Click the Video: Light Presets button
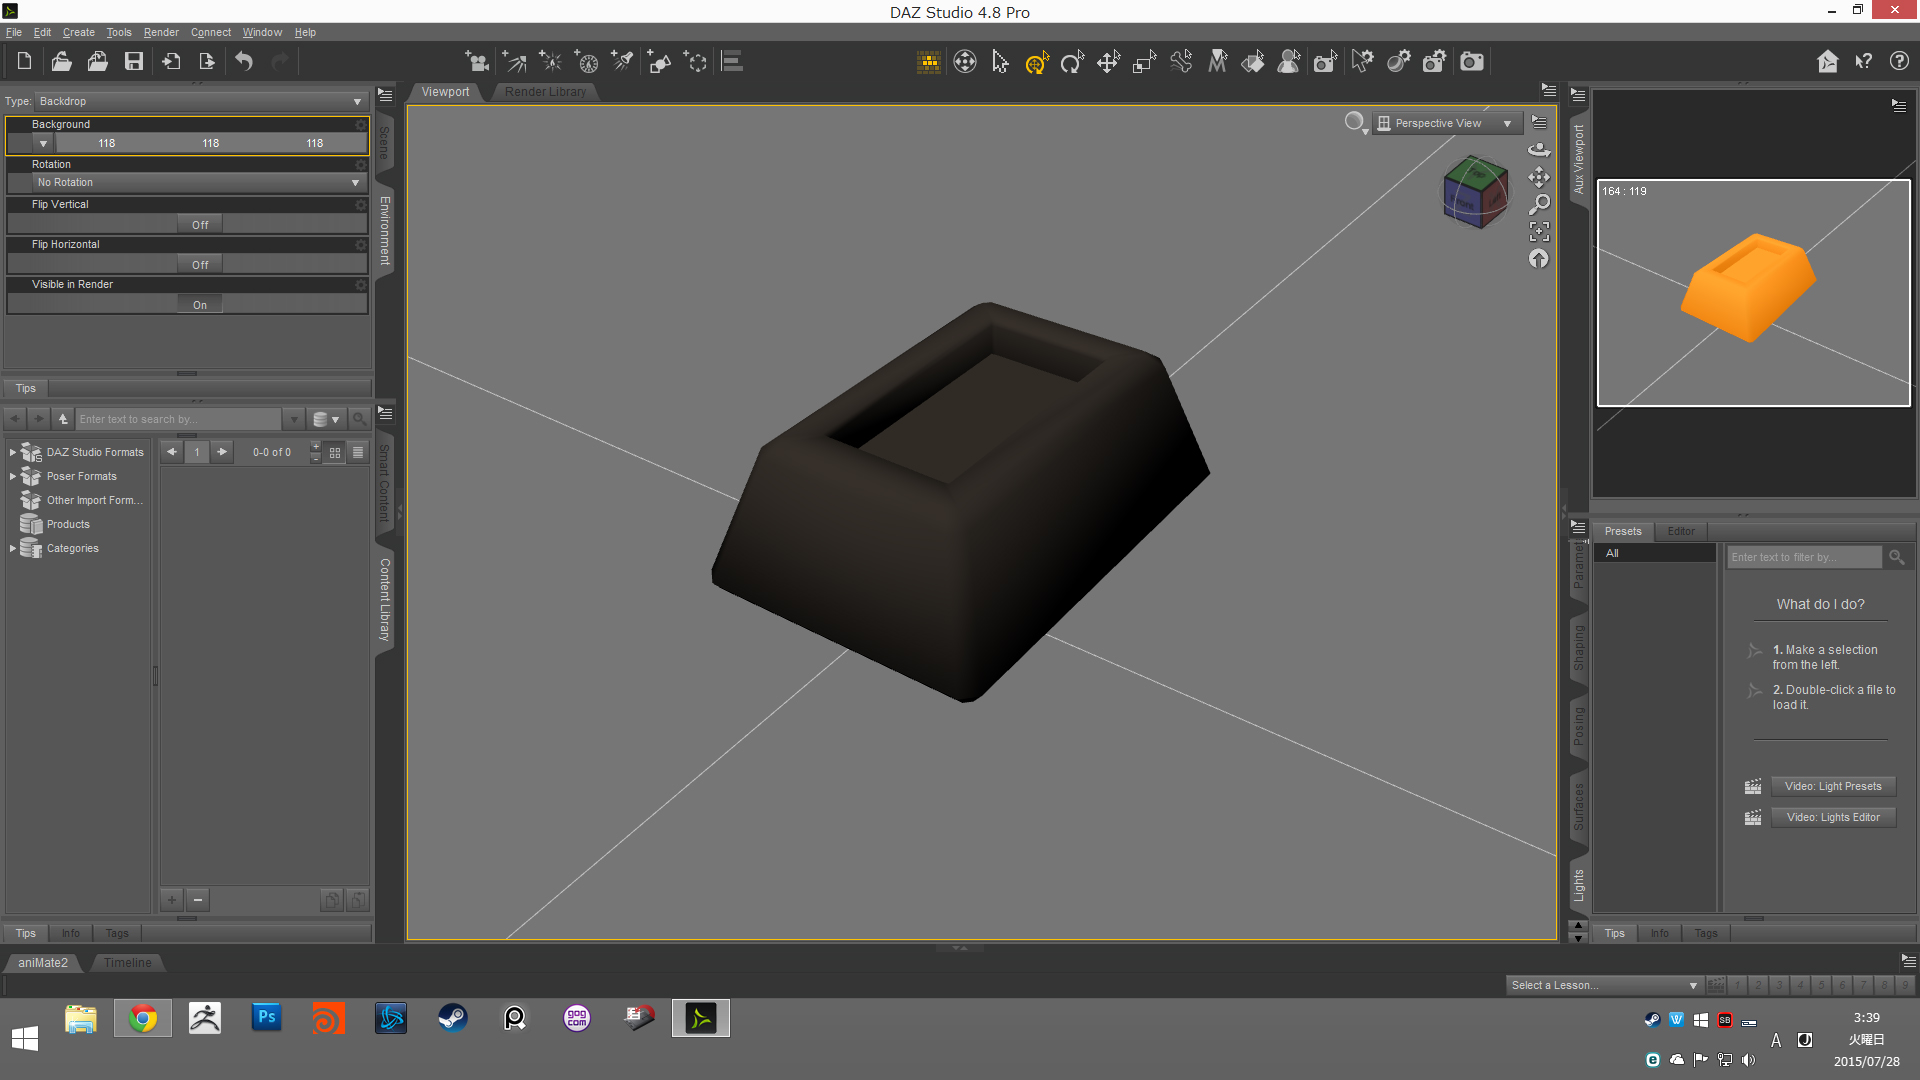 [1833, 786]
